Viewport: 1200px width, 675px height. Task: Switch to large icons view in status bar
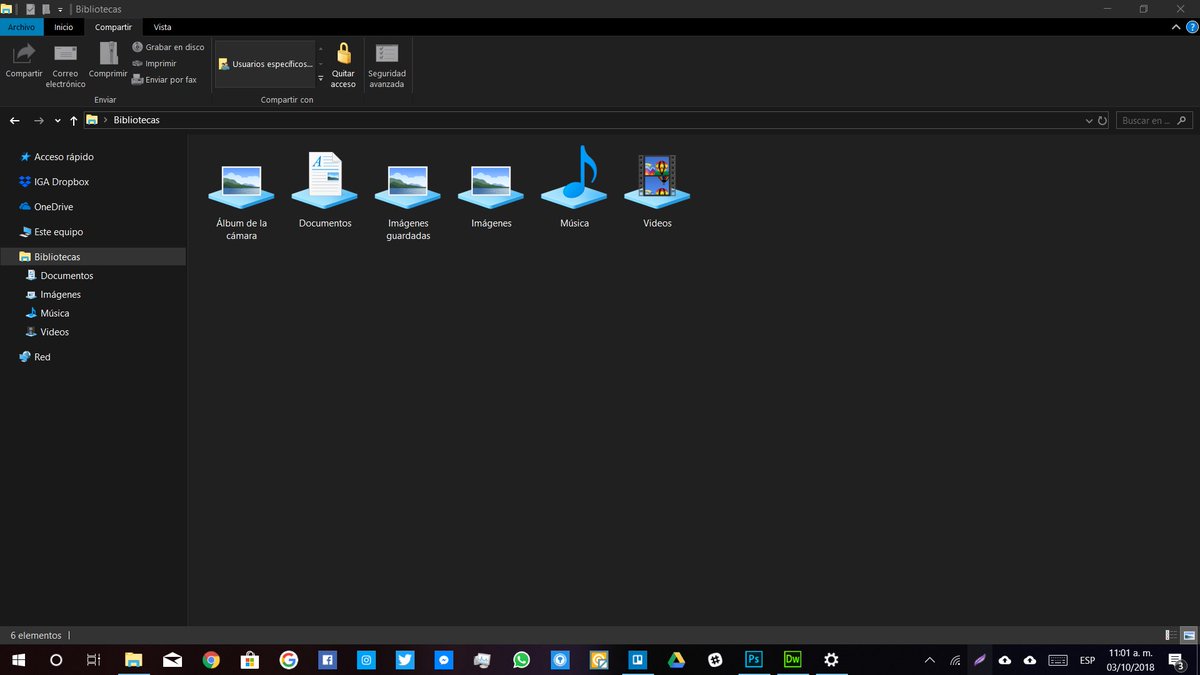pos(1187,635)
